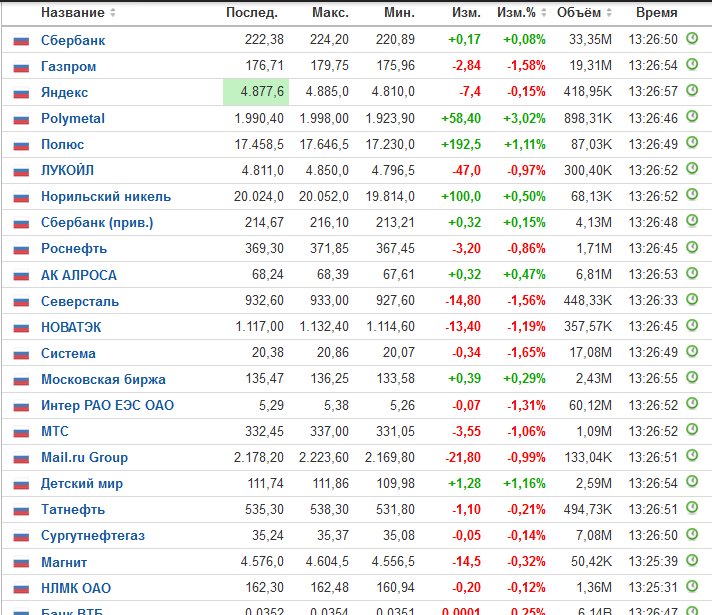
Task: Click the clock icon in the Норильский никель row
Action: tap(692, 194)
